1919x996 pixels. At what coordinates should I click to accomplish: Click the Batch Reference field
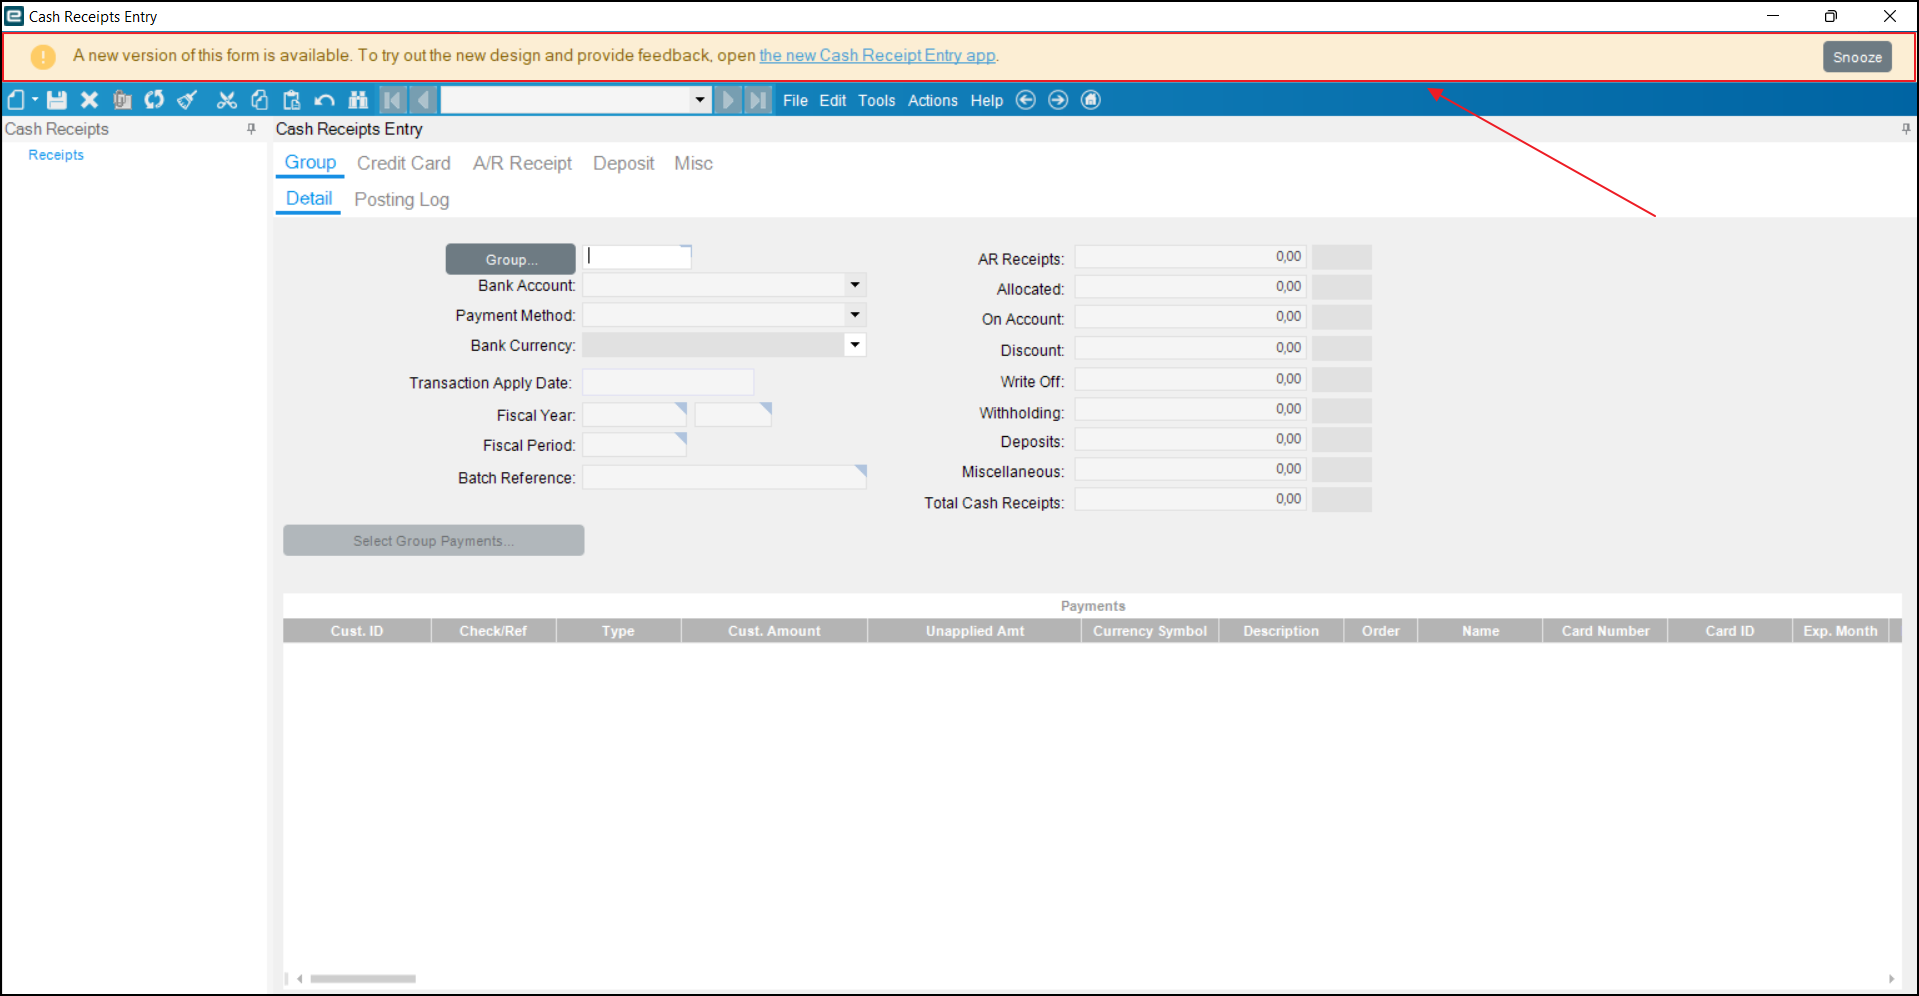click(725, 477)
